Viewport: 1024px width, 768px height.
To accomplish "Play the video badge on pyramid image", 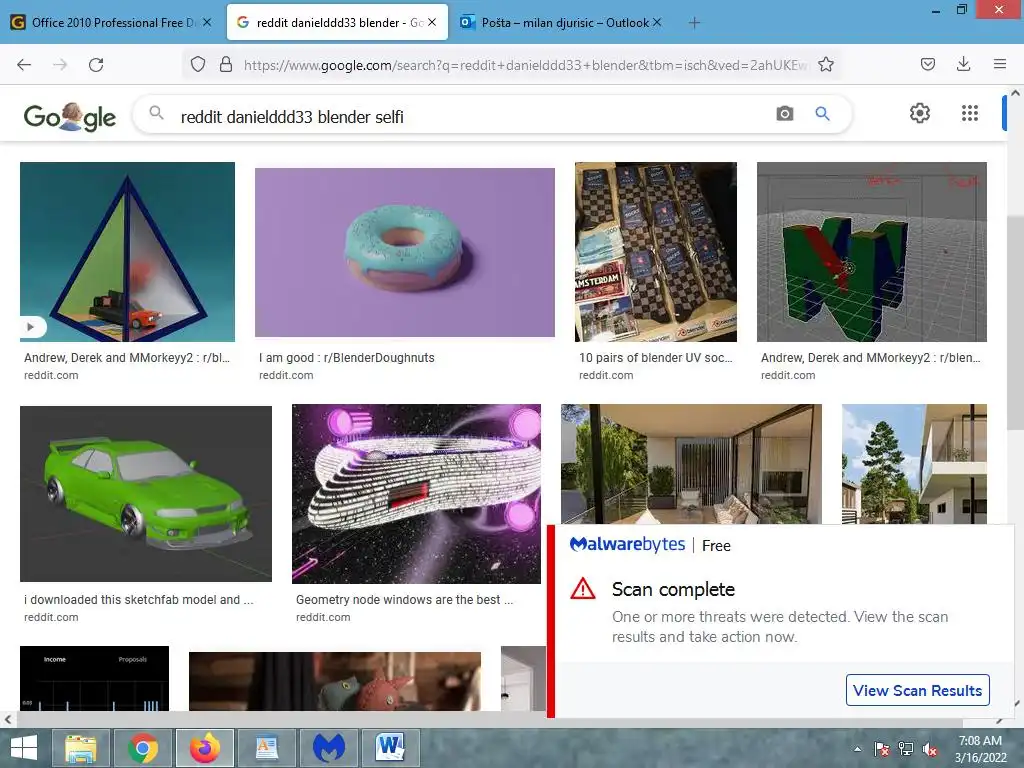I will (x=33, y=327).
